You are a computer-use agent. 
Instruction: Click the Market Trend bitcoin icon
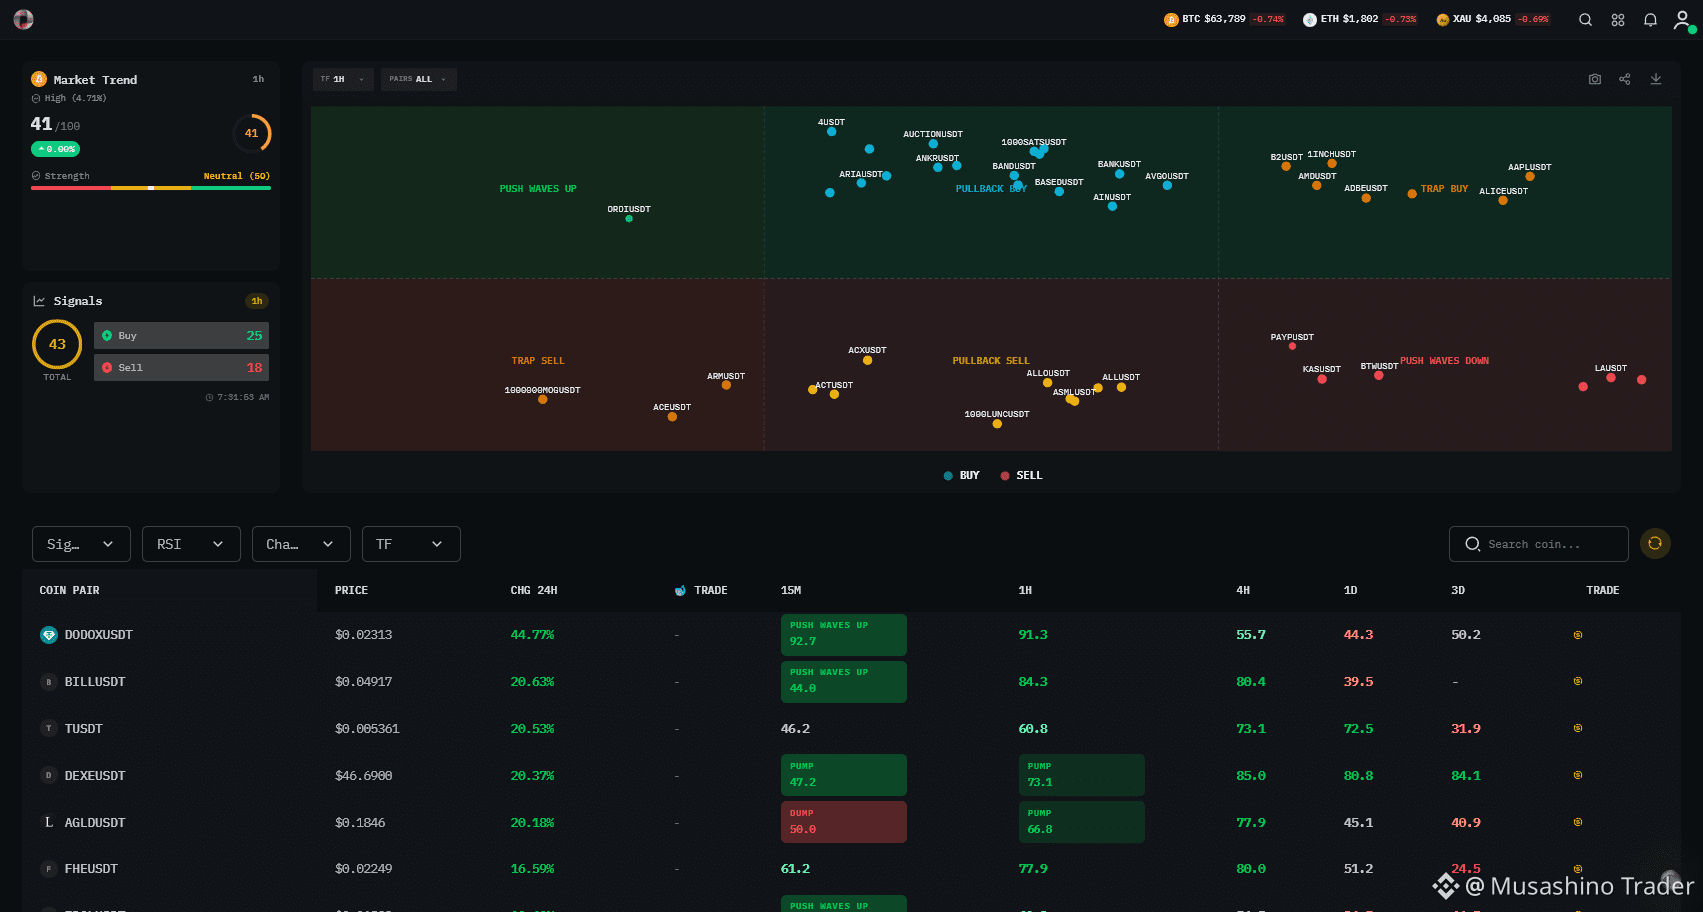pyautogui.click(x=39, y=79)
